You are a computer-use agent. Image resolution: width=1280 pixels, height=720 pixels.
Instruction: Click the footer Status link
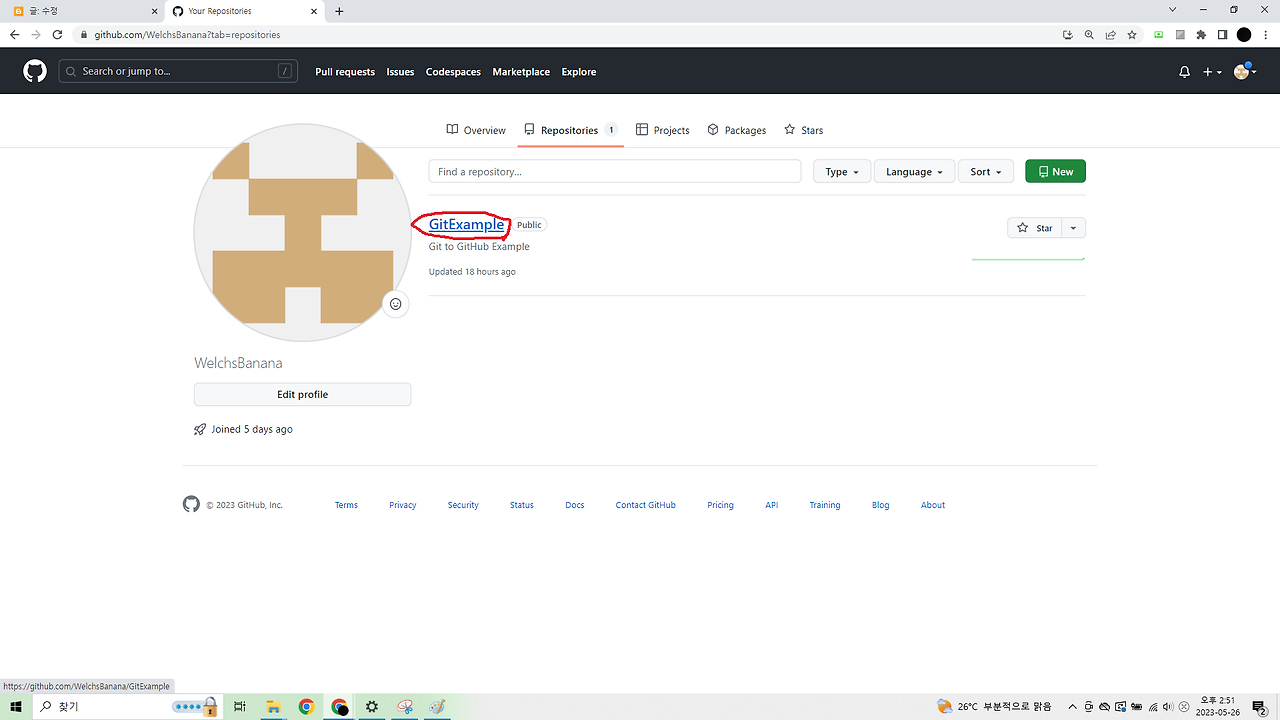(x=522, y=505)
